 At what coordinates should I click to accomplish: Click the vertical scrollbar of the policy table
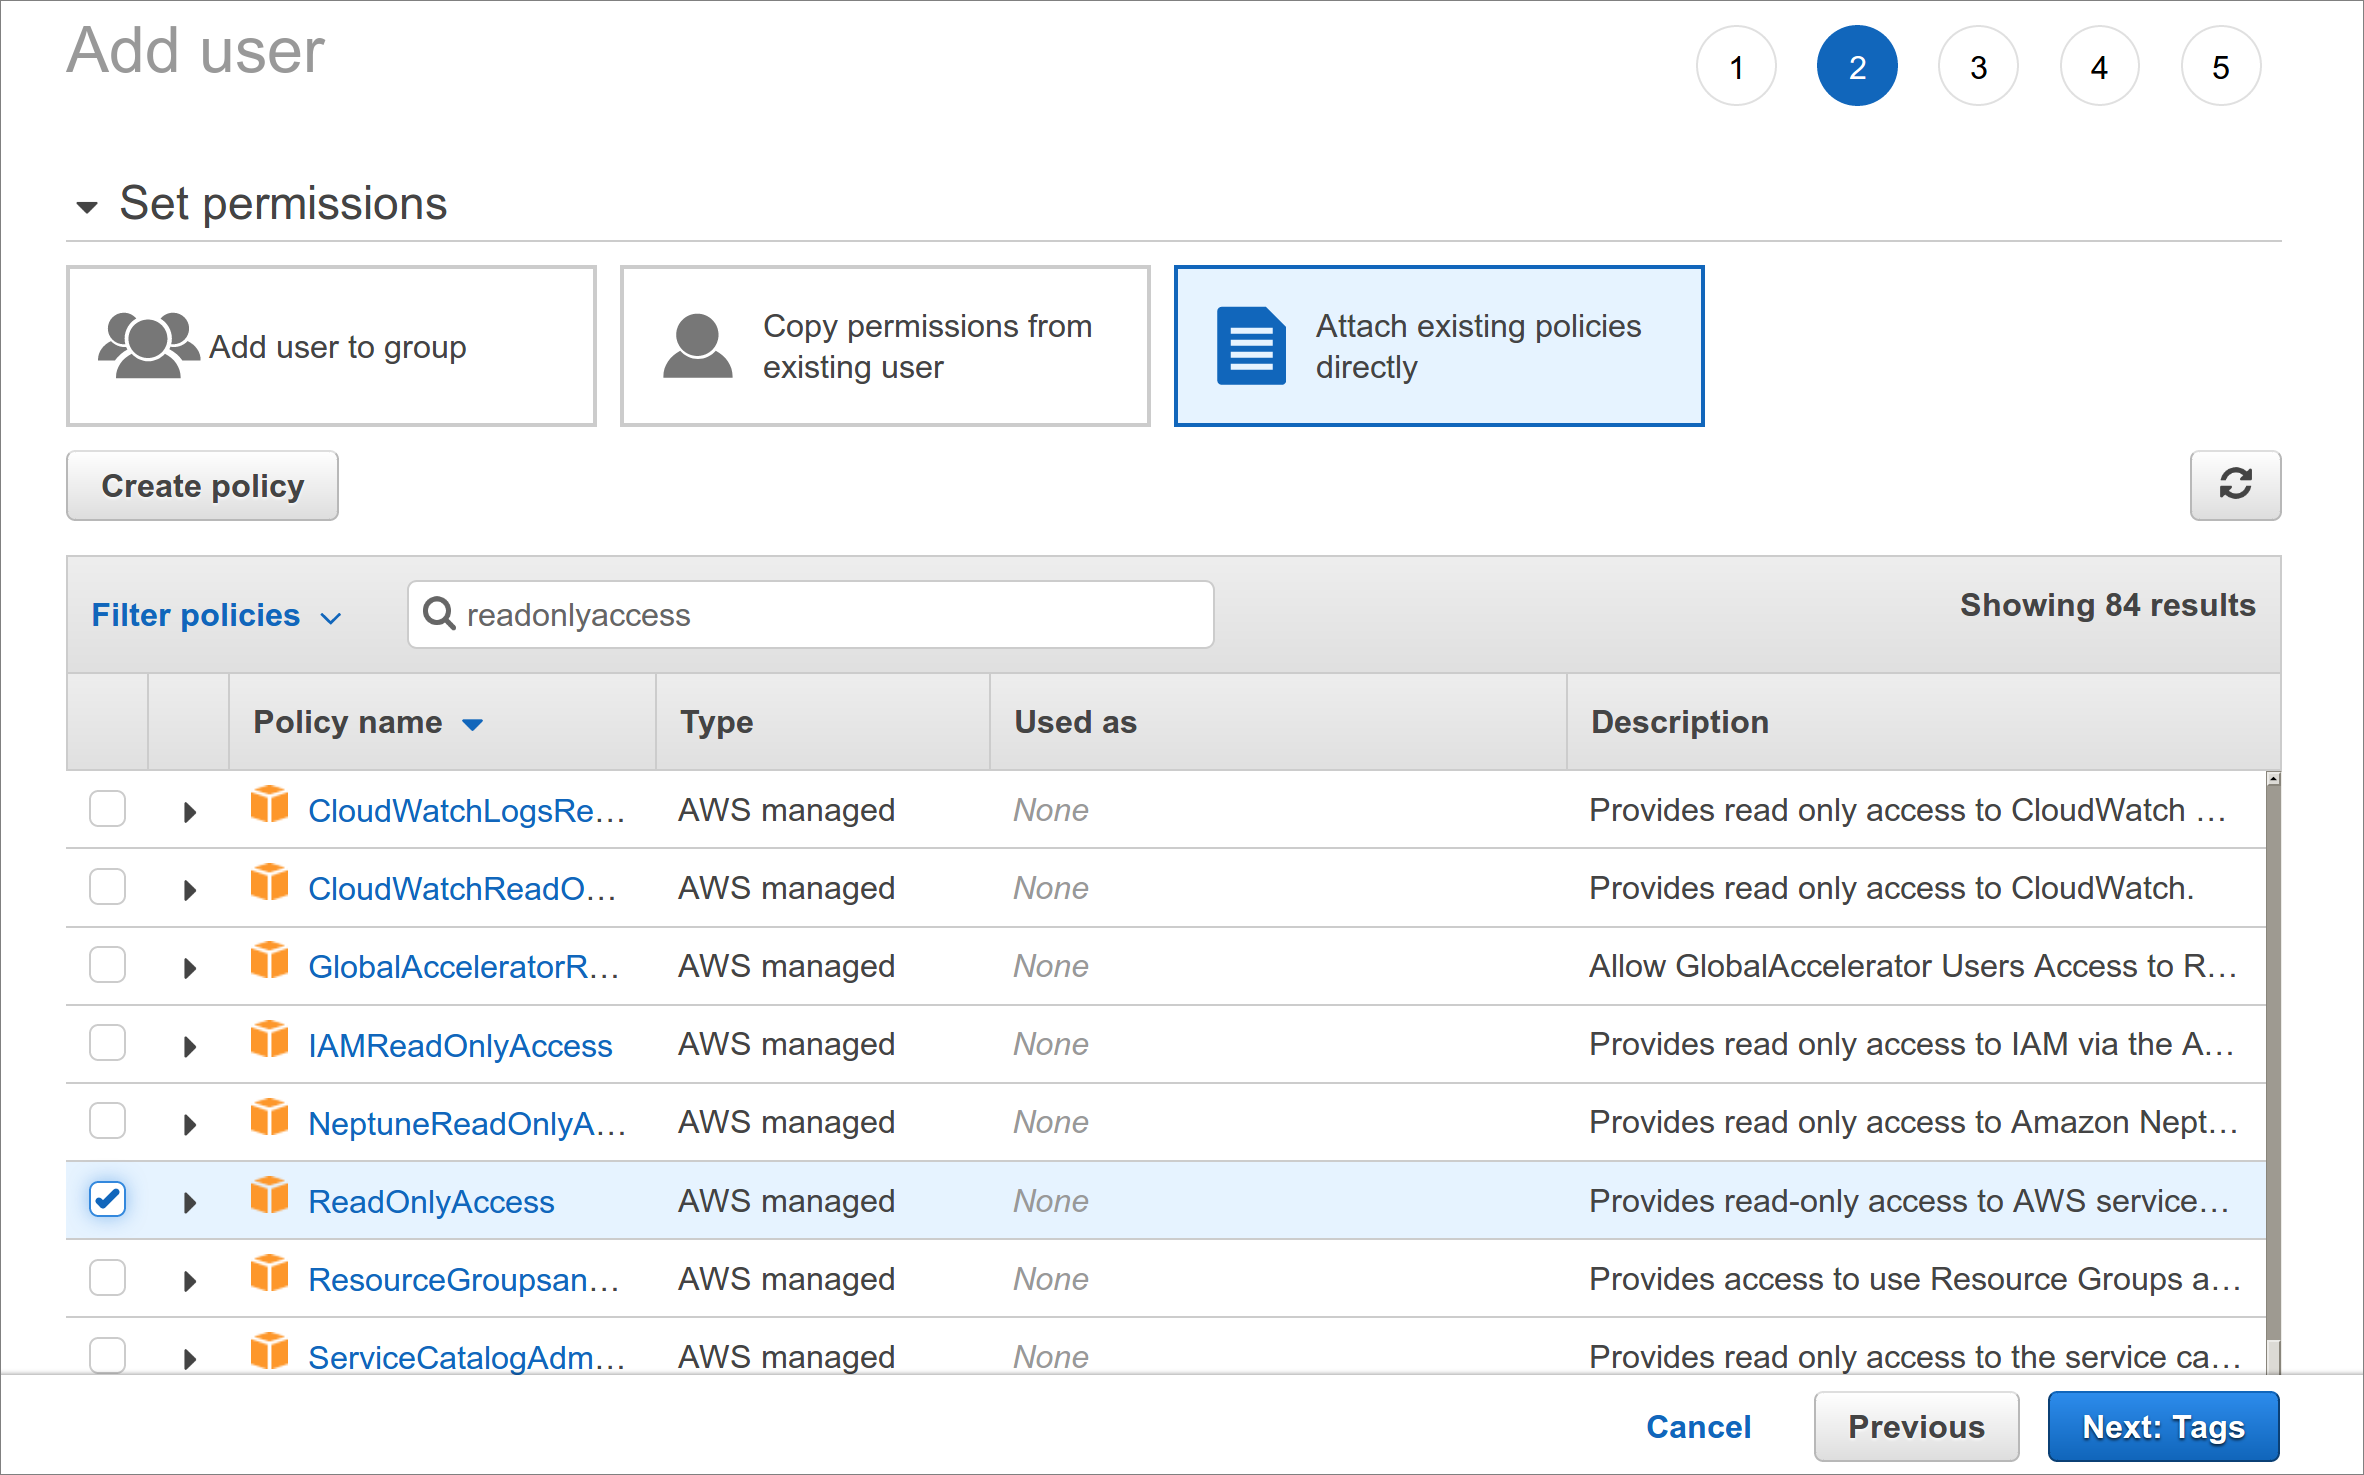(2271, 1050)
